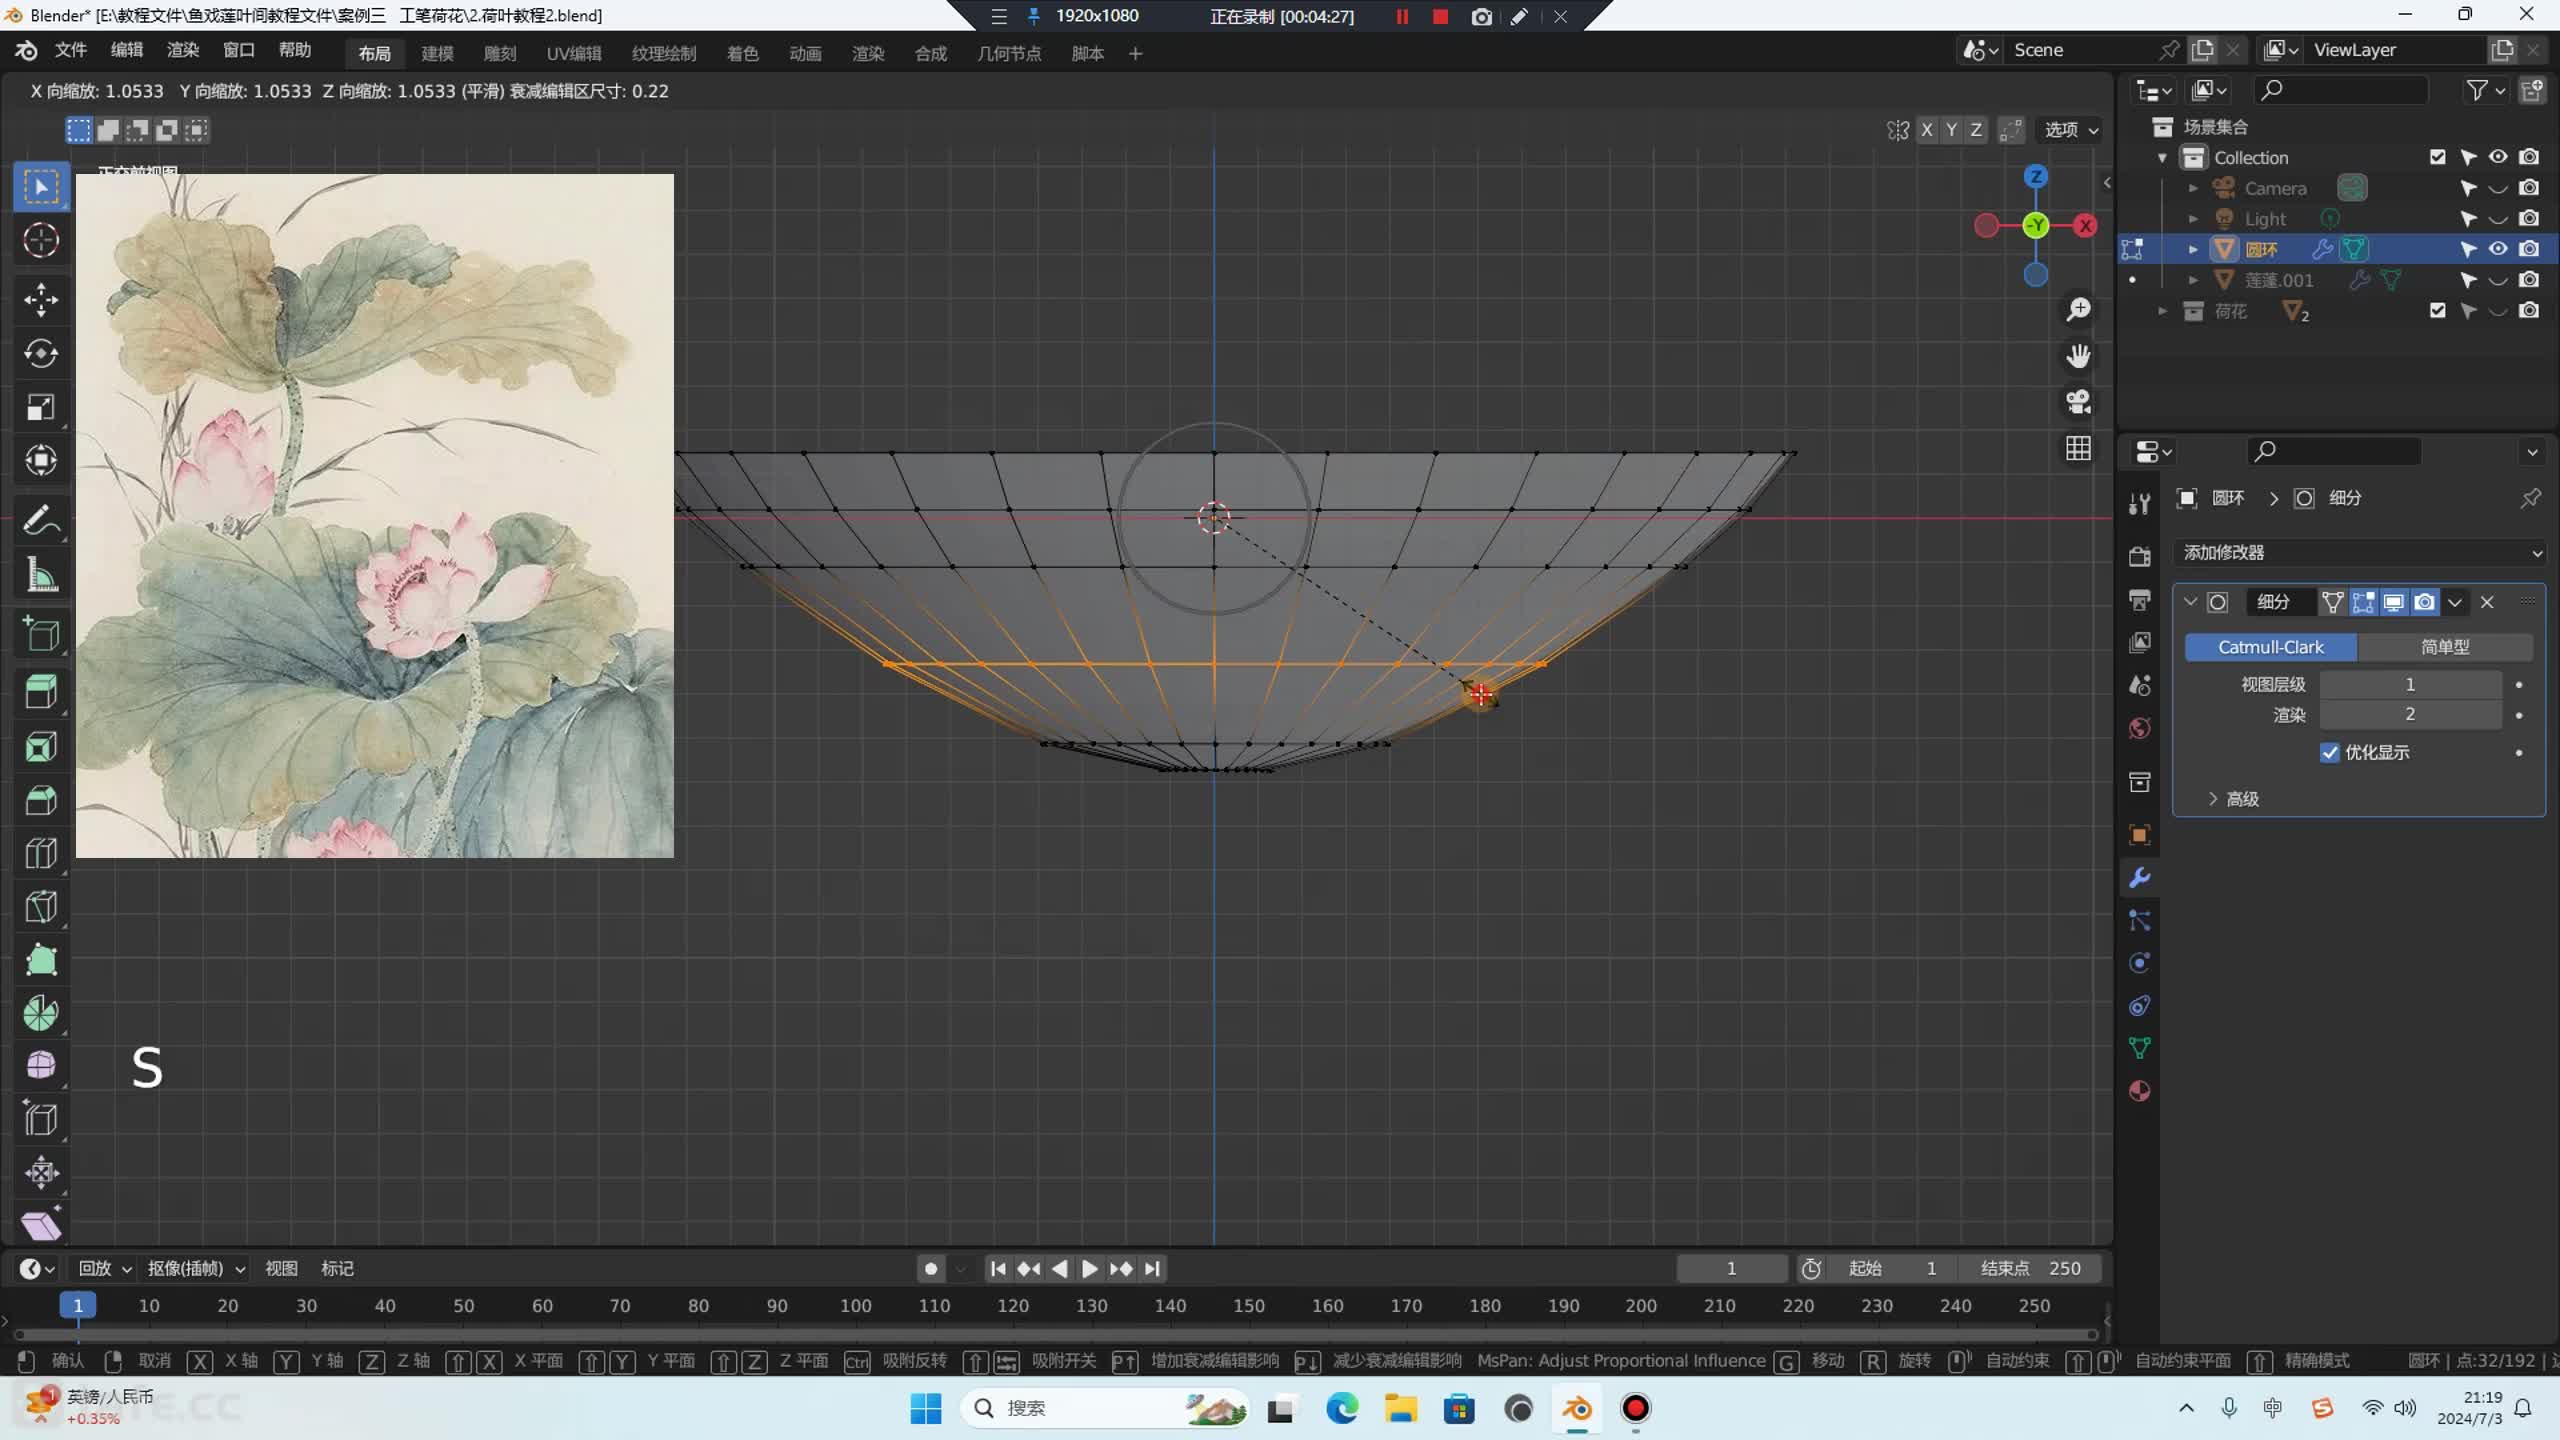Select the Smooth vertices tool
Image resolution: width=2560 pixels, height=1440 pixels.
[x=41, y=1066]
